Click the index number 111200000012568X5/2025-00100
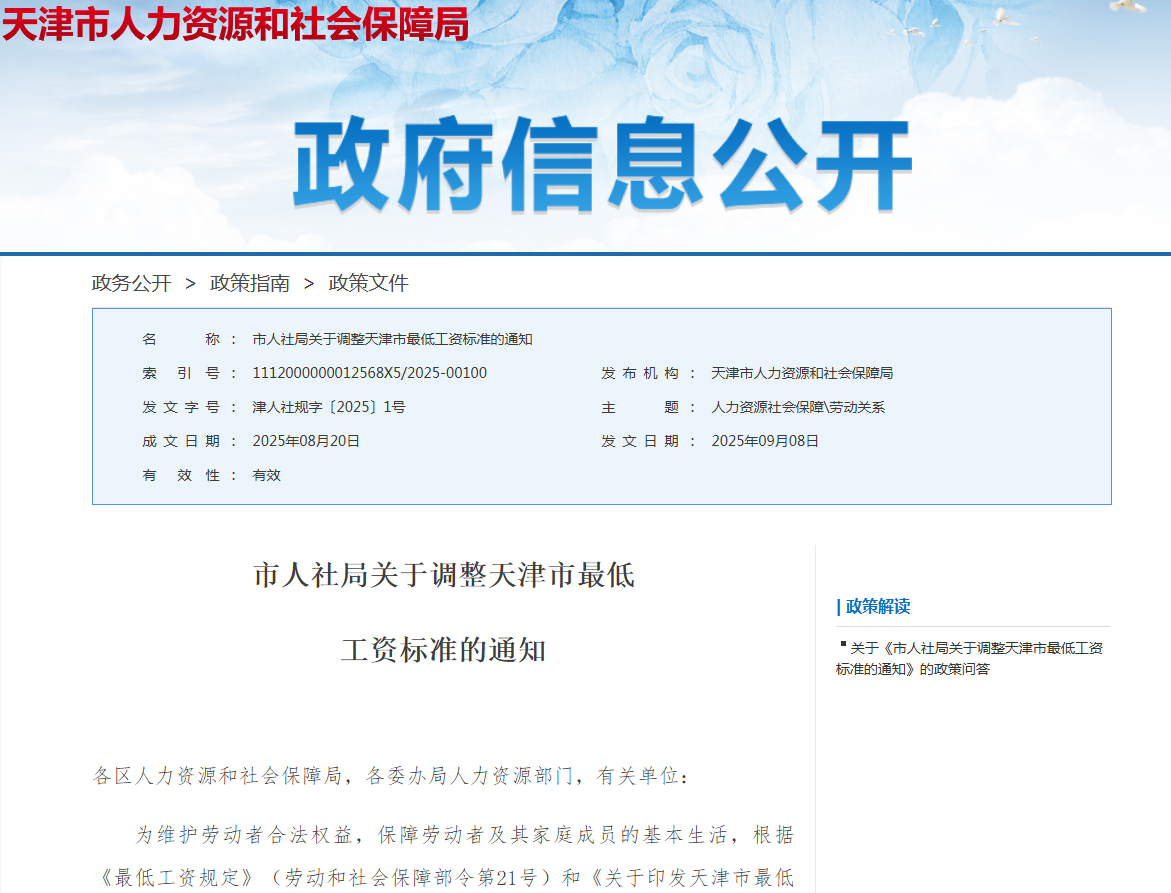The width and height of the screenshot is (1171, 893). [x=369, y=373]
